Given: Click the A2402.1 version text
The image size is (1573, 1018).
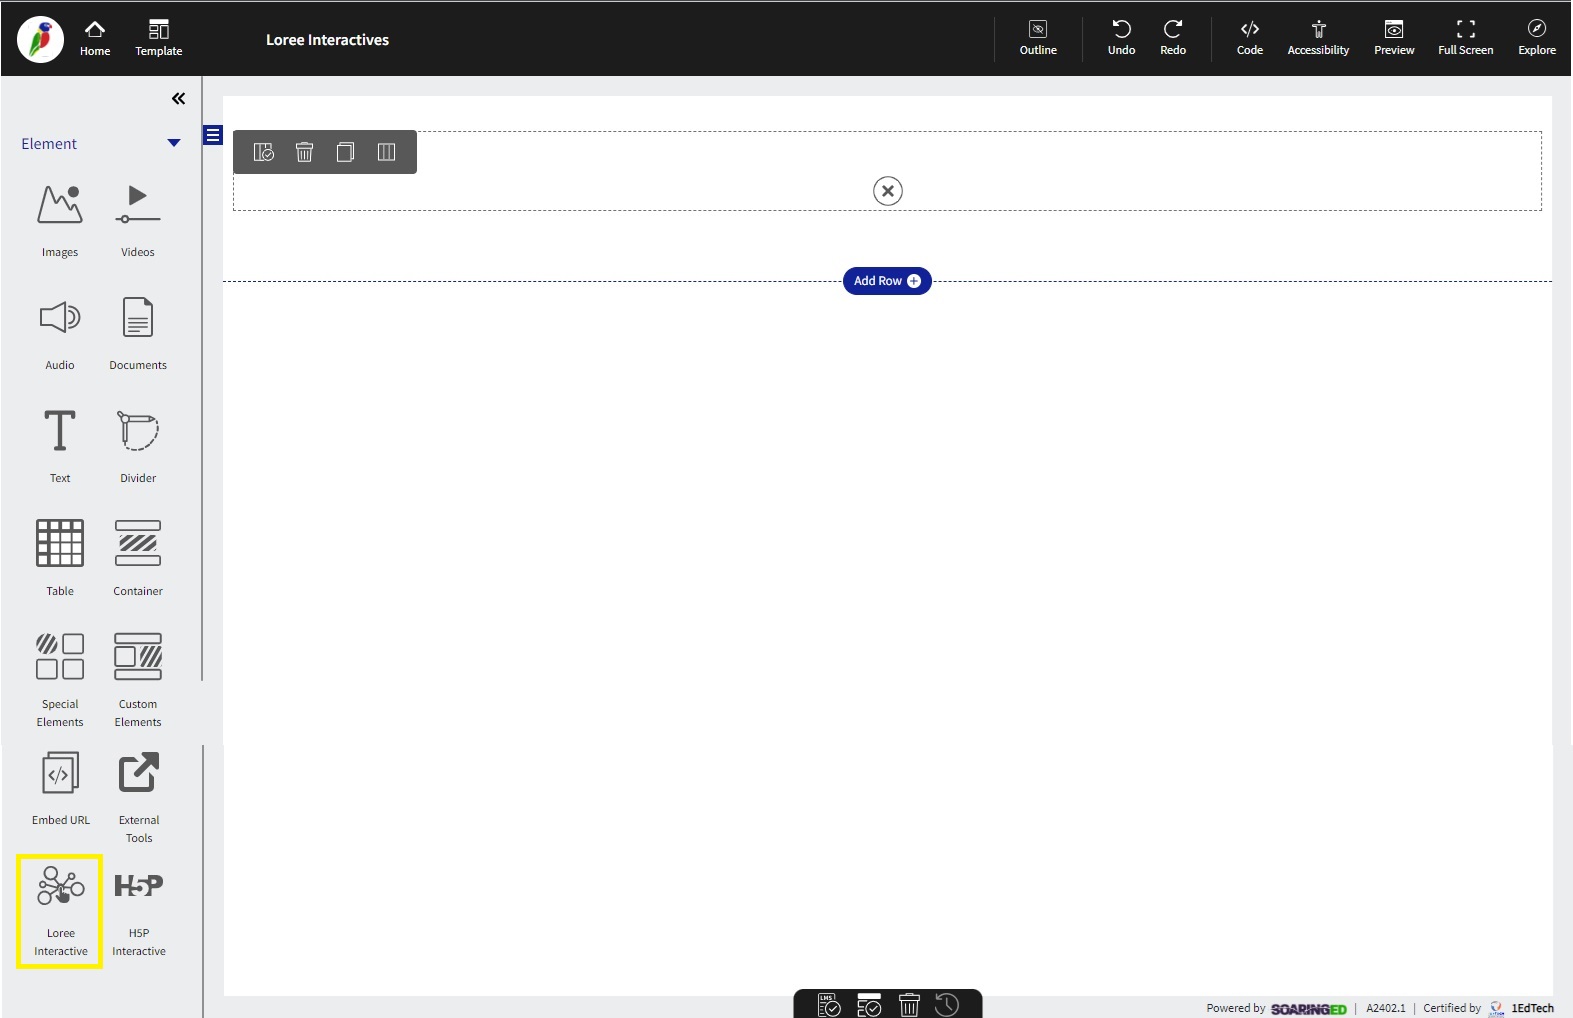Looking at the screenshot, I should coord(1386,1008).
